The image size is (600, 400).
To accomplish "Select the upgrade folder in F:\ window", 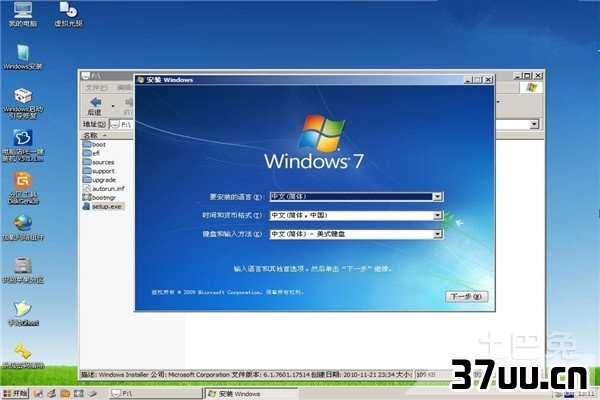I will 99,180.
